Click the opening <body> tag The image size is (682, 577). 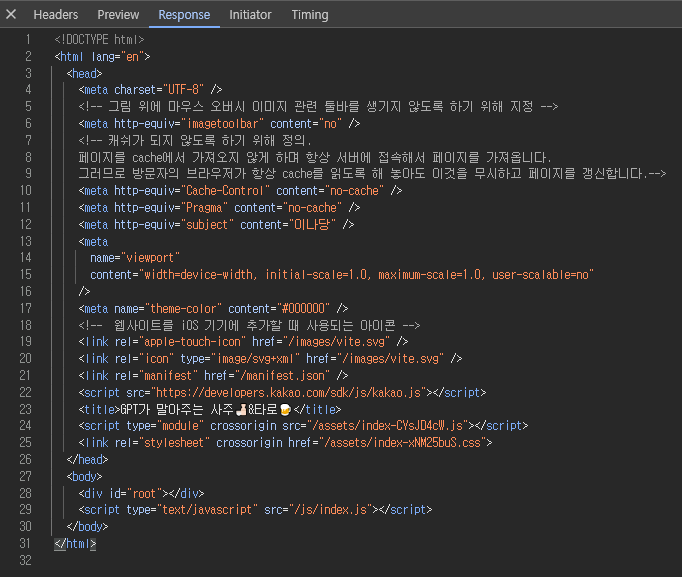click(84, 477)
